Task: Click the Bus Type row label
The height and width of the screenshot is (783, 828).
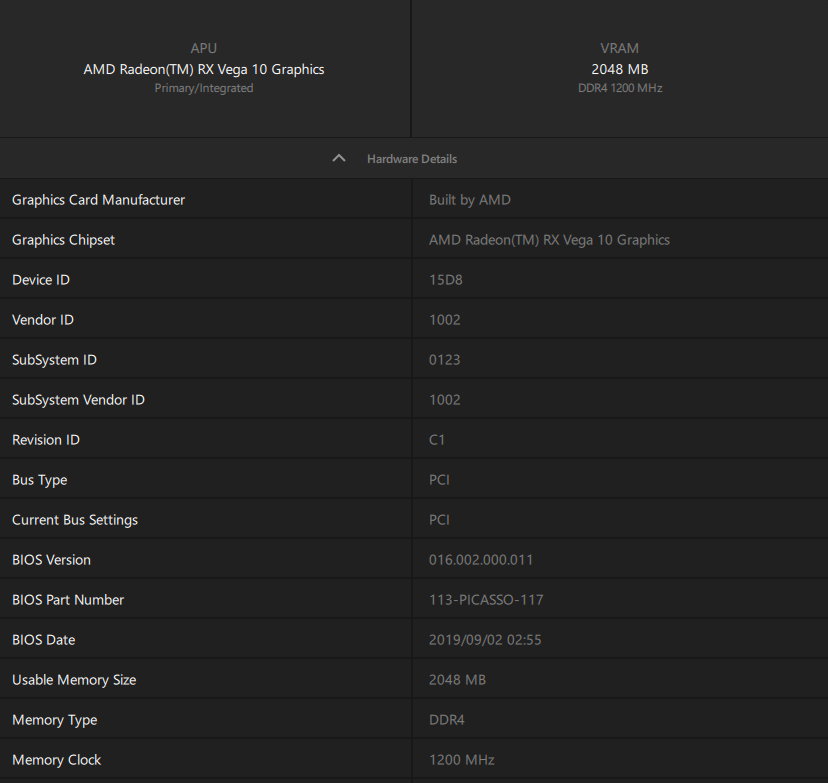Action: coord(40,480)
